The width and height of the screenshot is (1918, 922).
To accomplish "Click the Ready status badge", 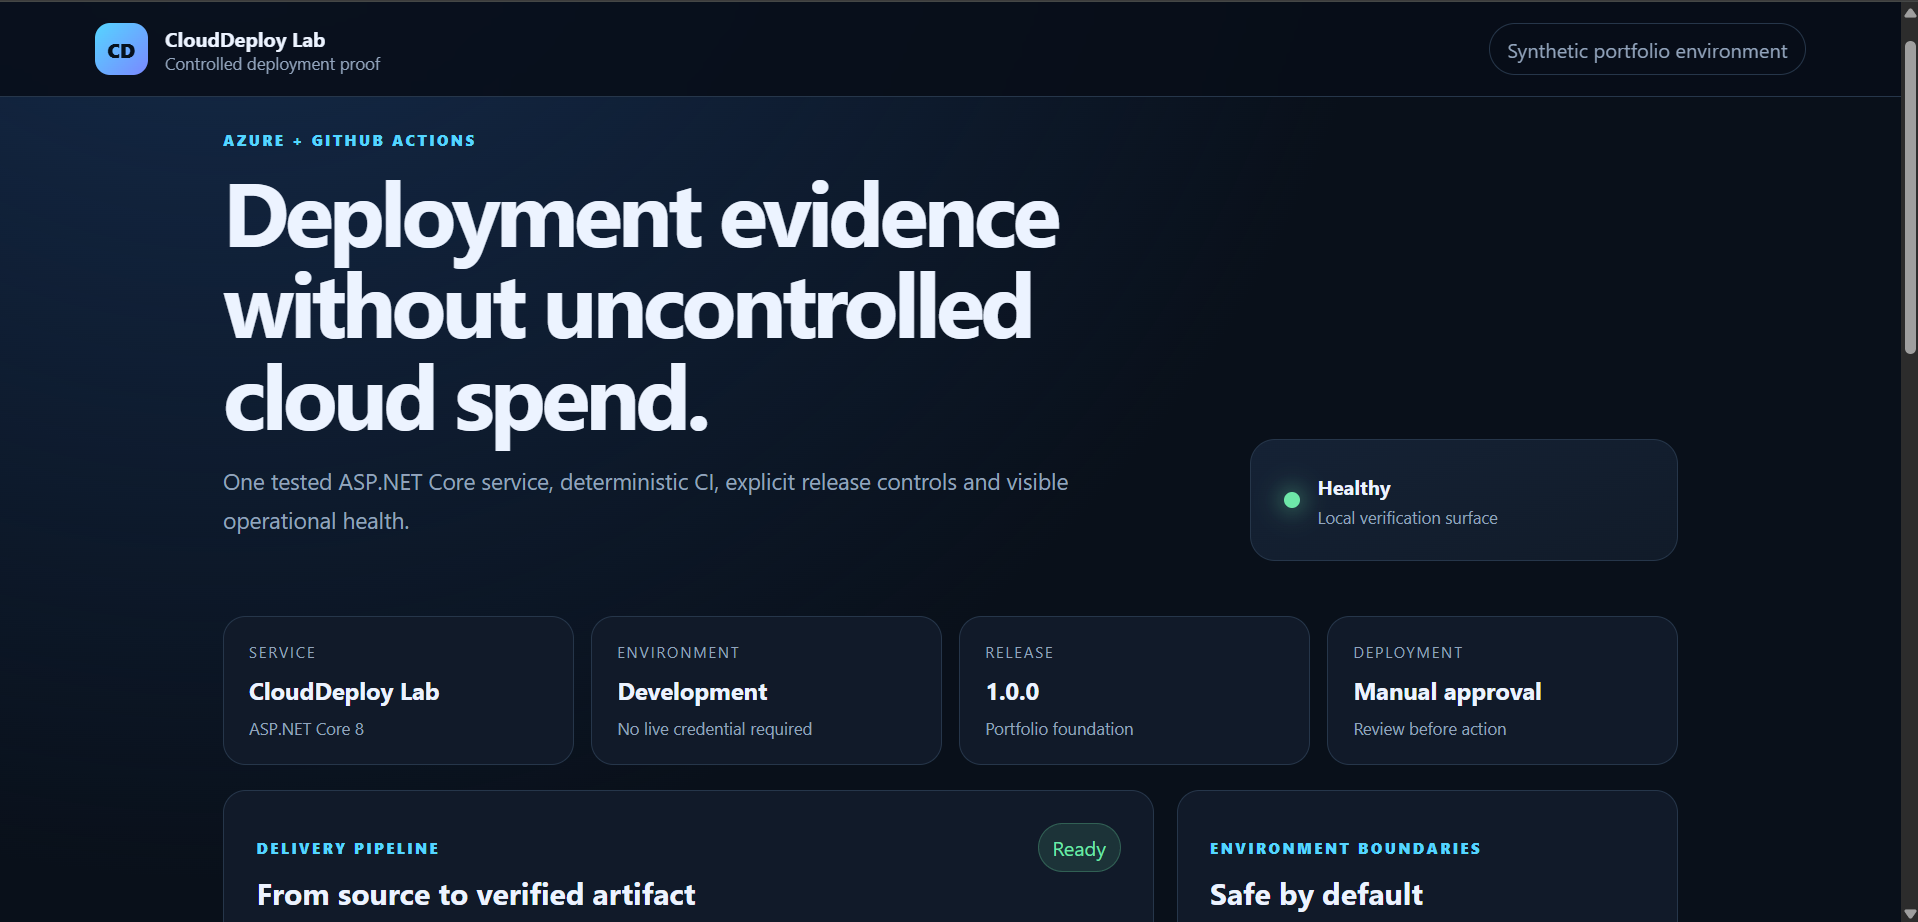I will (x=1079, y=848).
